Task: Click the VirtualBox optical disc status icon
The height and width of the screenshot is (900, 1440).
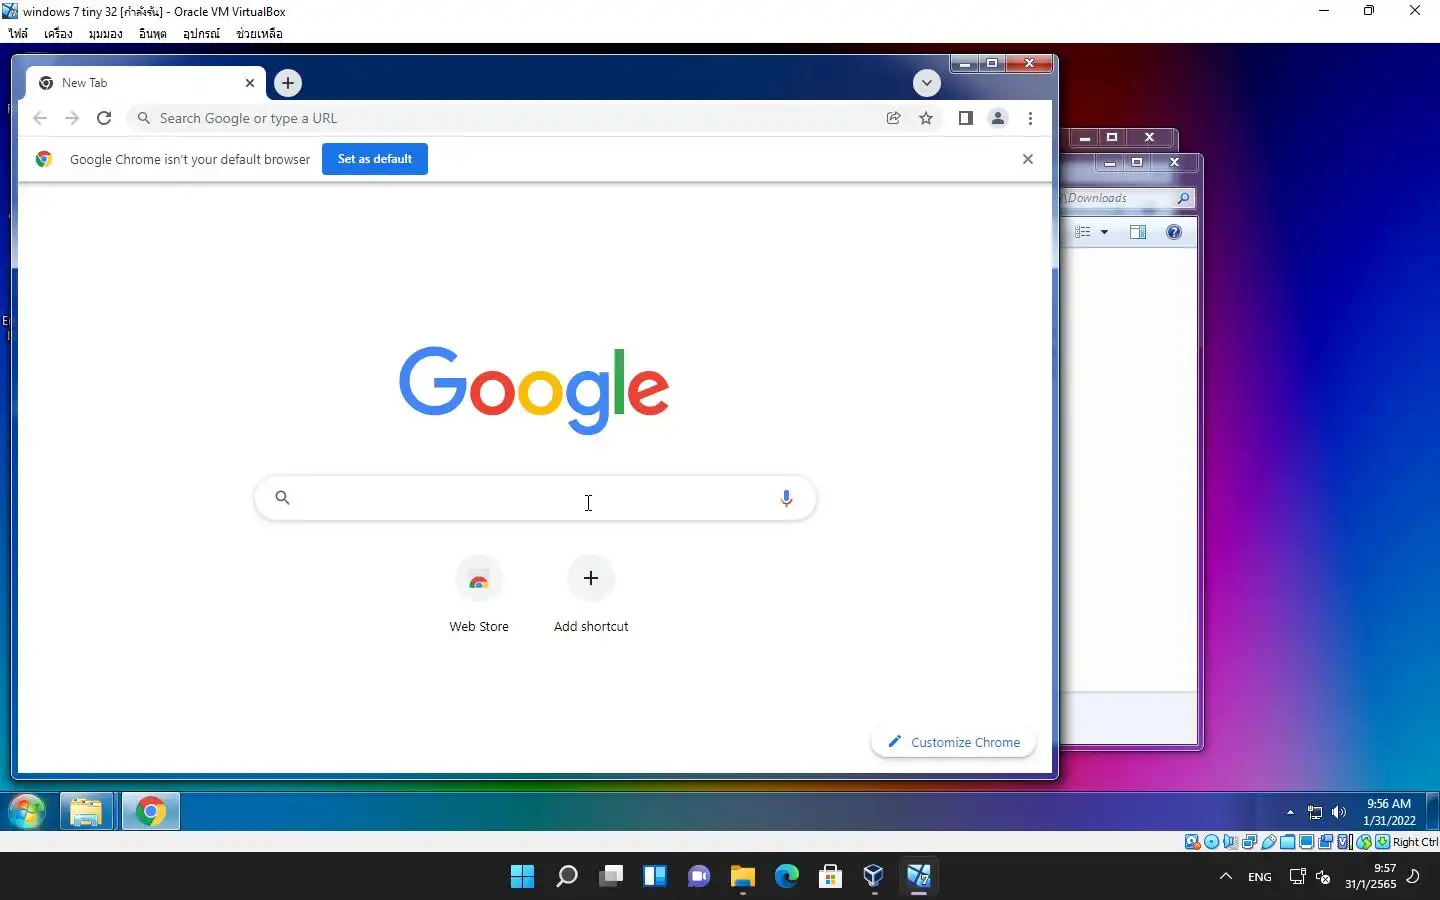Action: tap(1212, 842)
